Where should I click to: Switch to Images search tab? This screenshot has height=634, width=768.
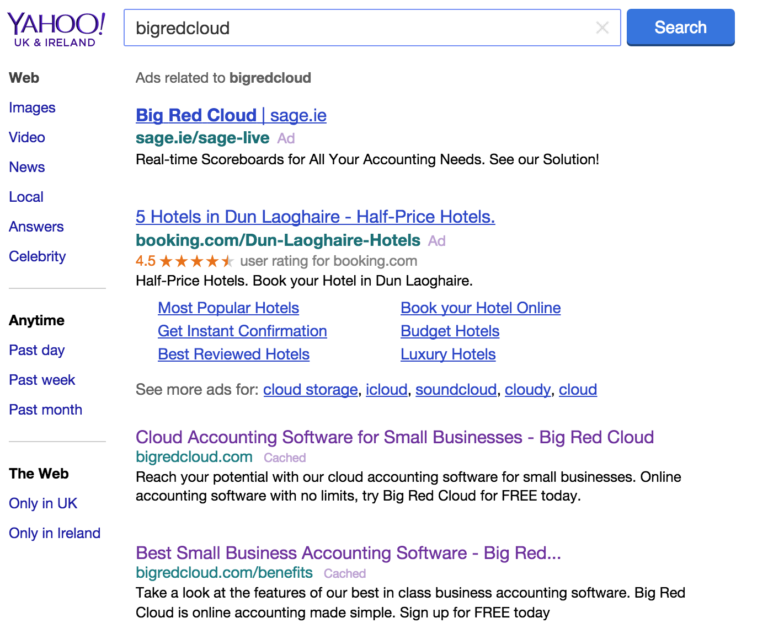[x=32, y=108]
